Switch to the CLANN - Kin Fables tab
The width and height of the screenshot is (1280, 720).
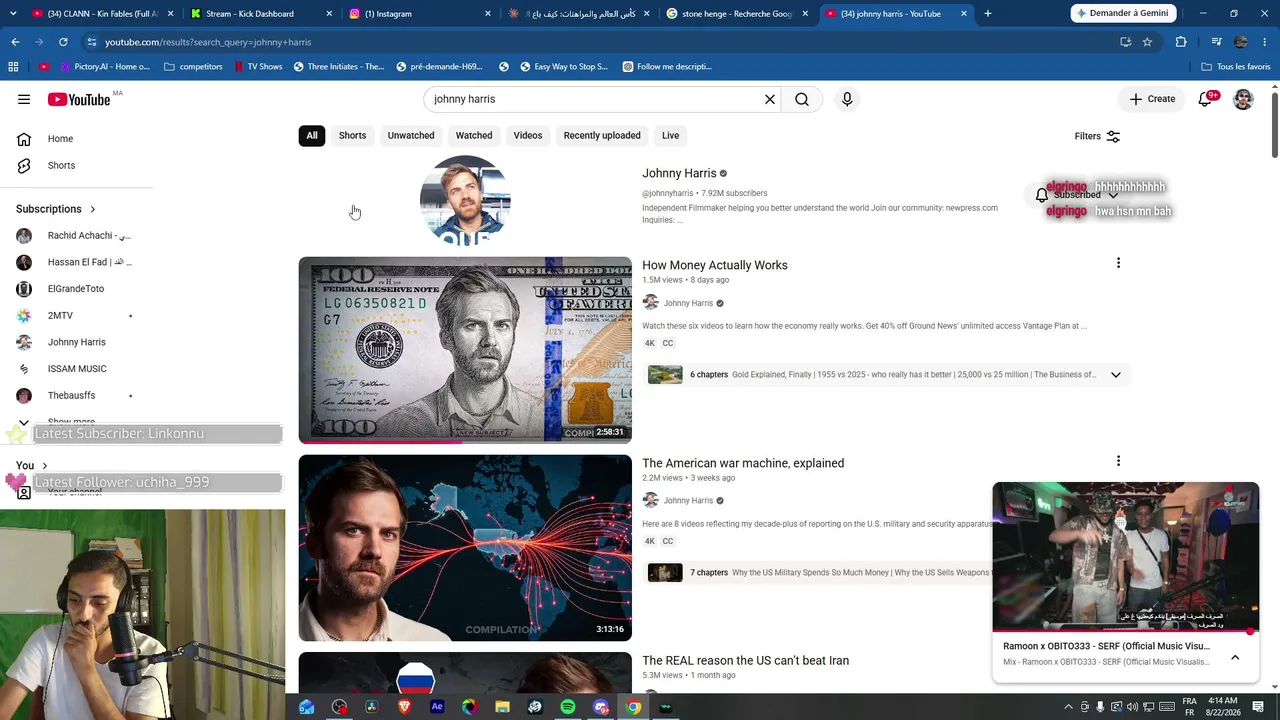click(103, 14)
